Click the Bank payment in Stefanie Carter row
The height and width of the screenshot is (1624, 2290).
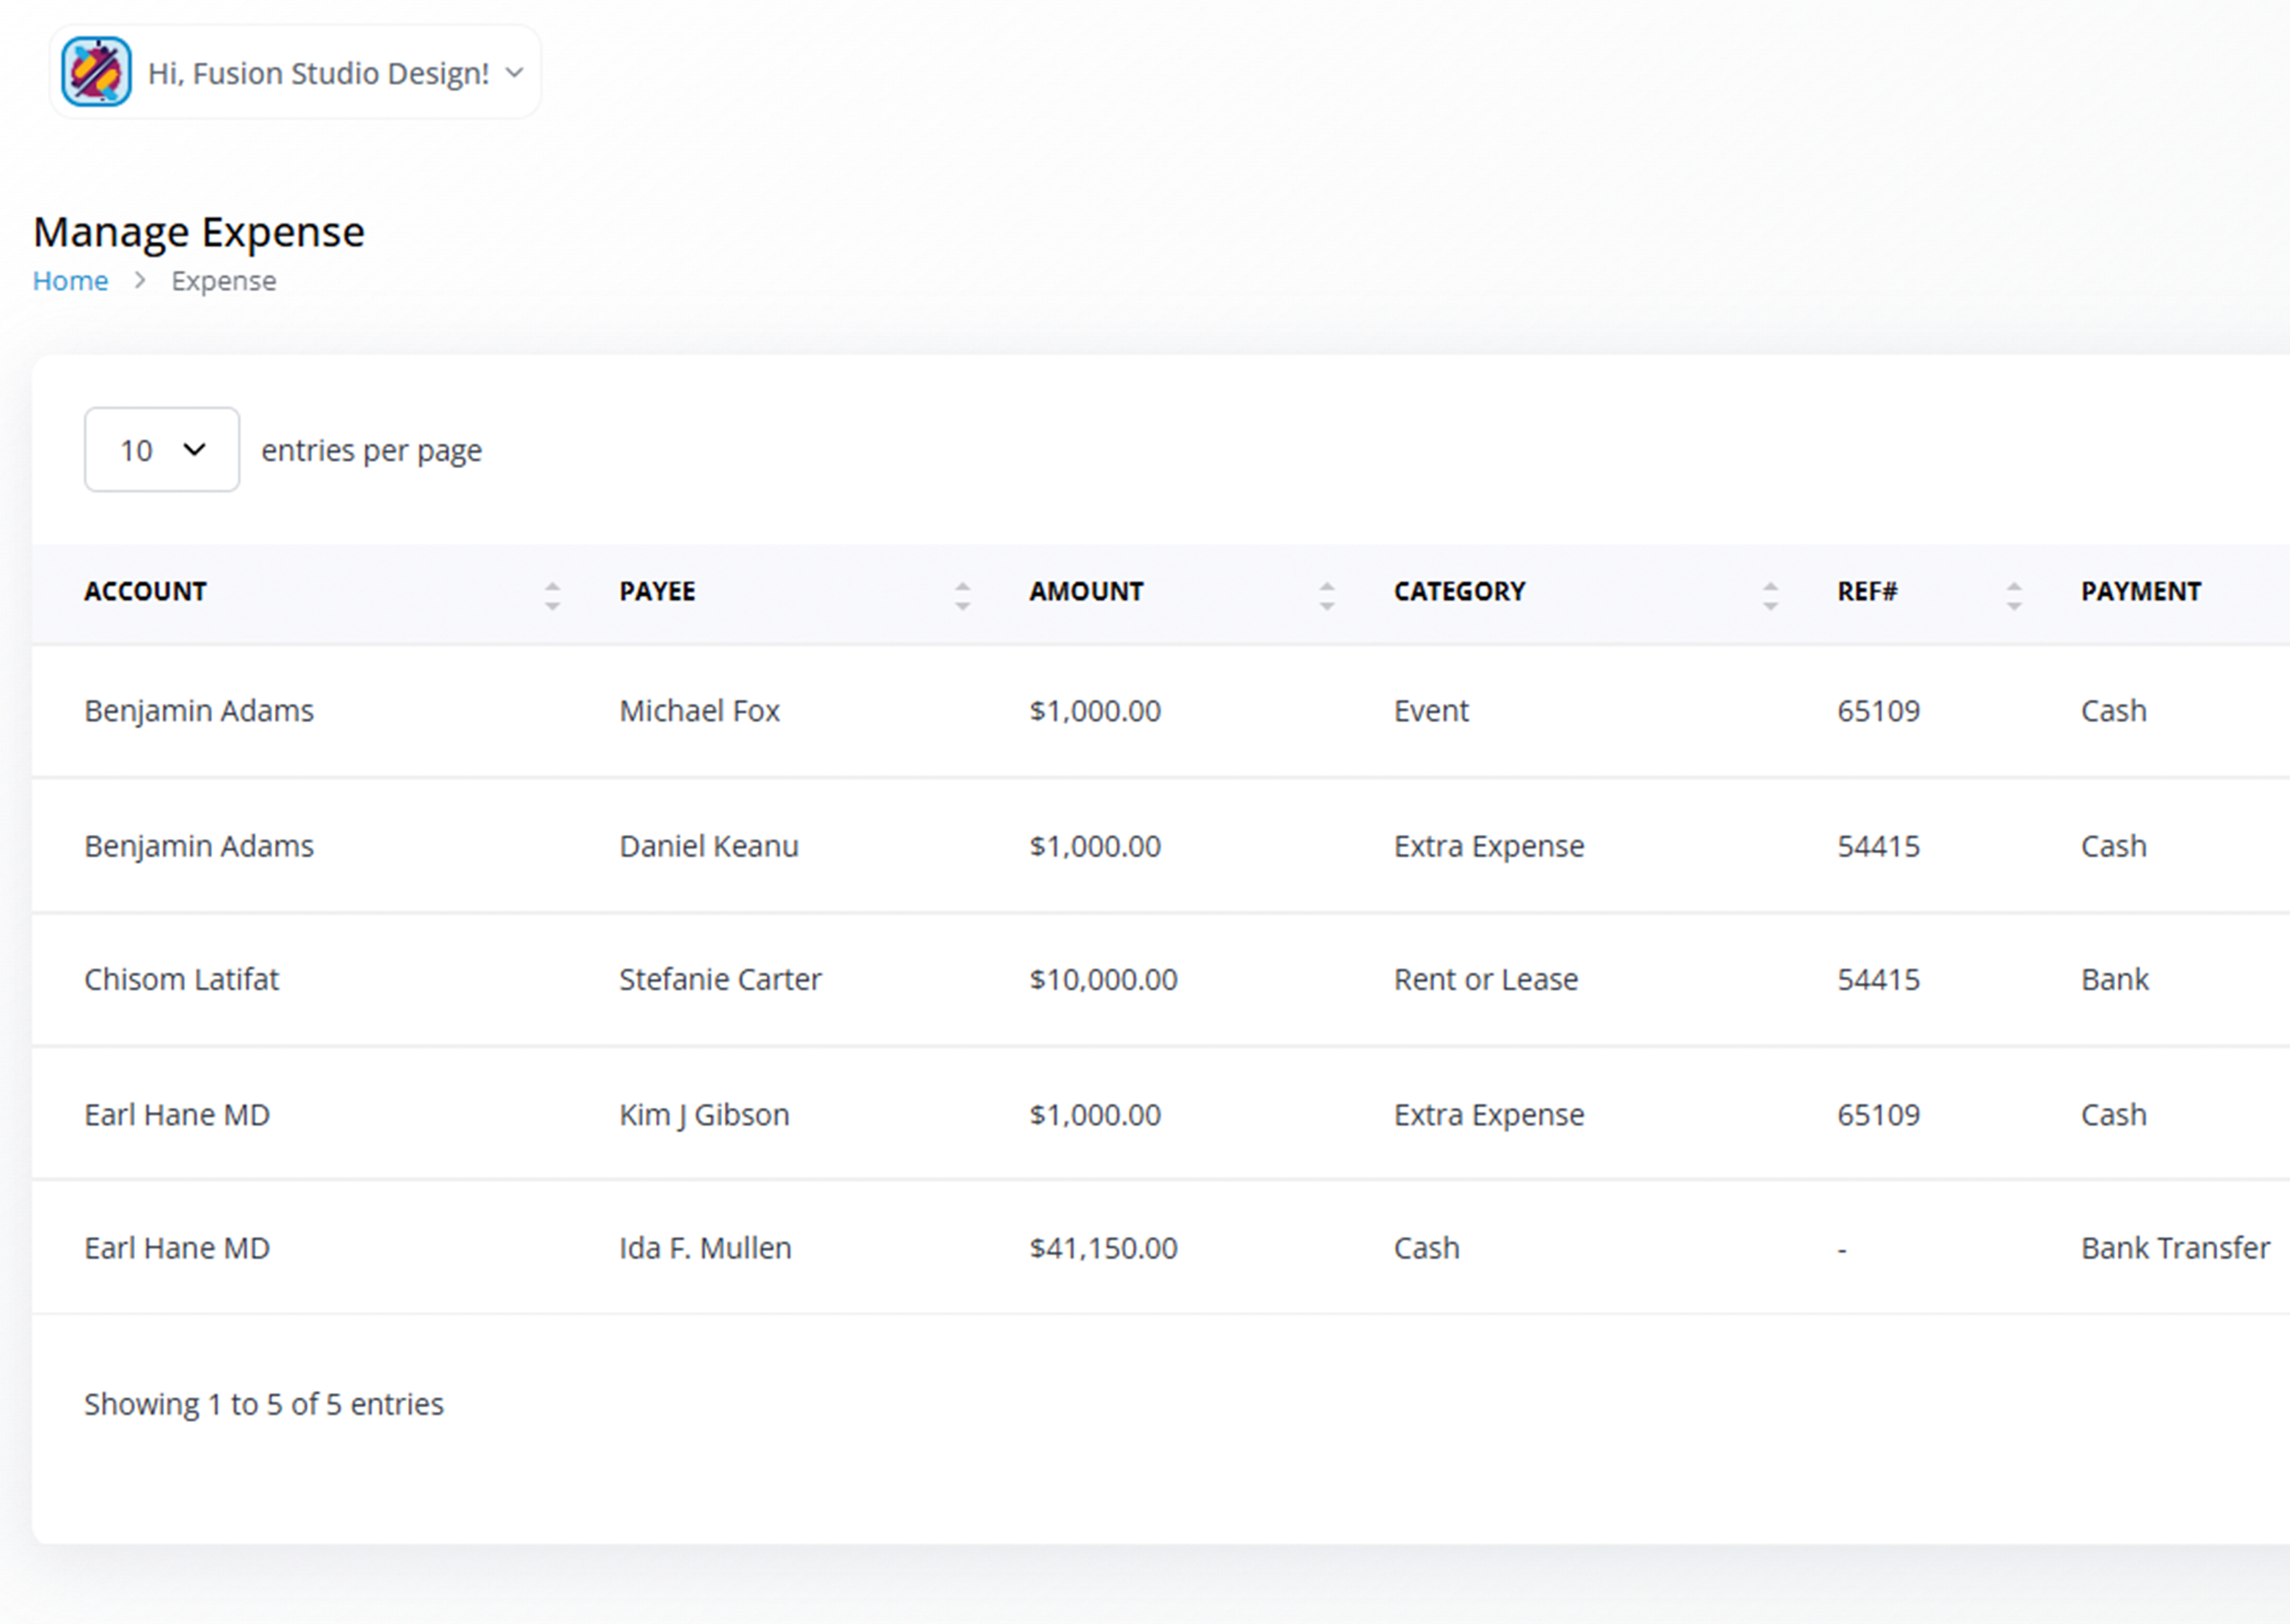[x=2114, y=979]
